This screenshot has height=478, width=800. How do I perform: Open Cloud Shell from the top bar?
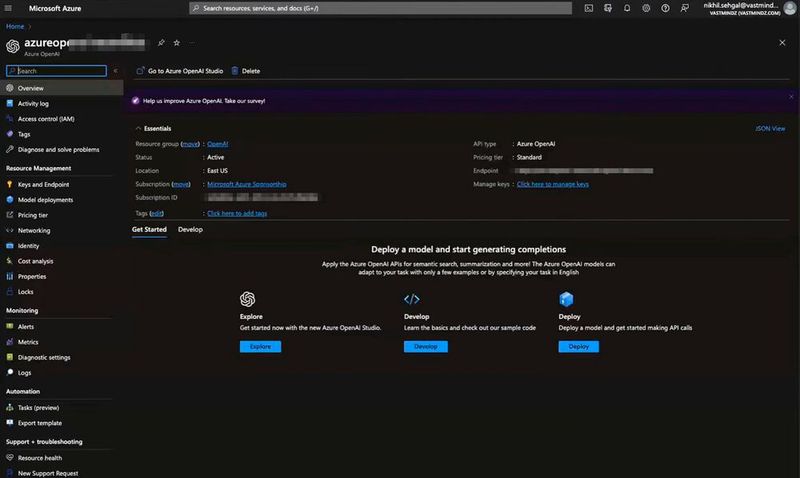click(589, 8)
